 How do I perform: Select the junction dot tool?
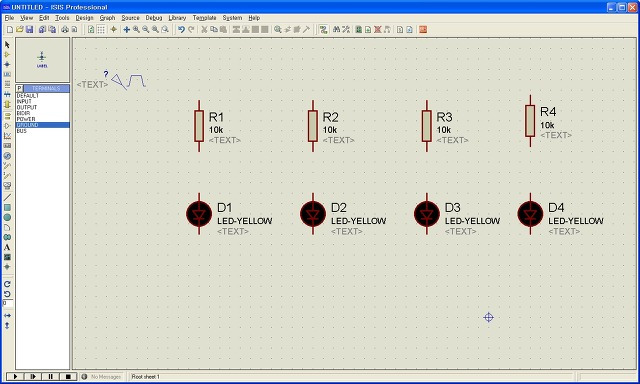pos(7,64)
